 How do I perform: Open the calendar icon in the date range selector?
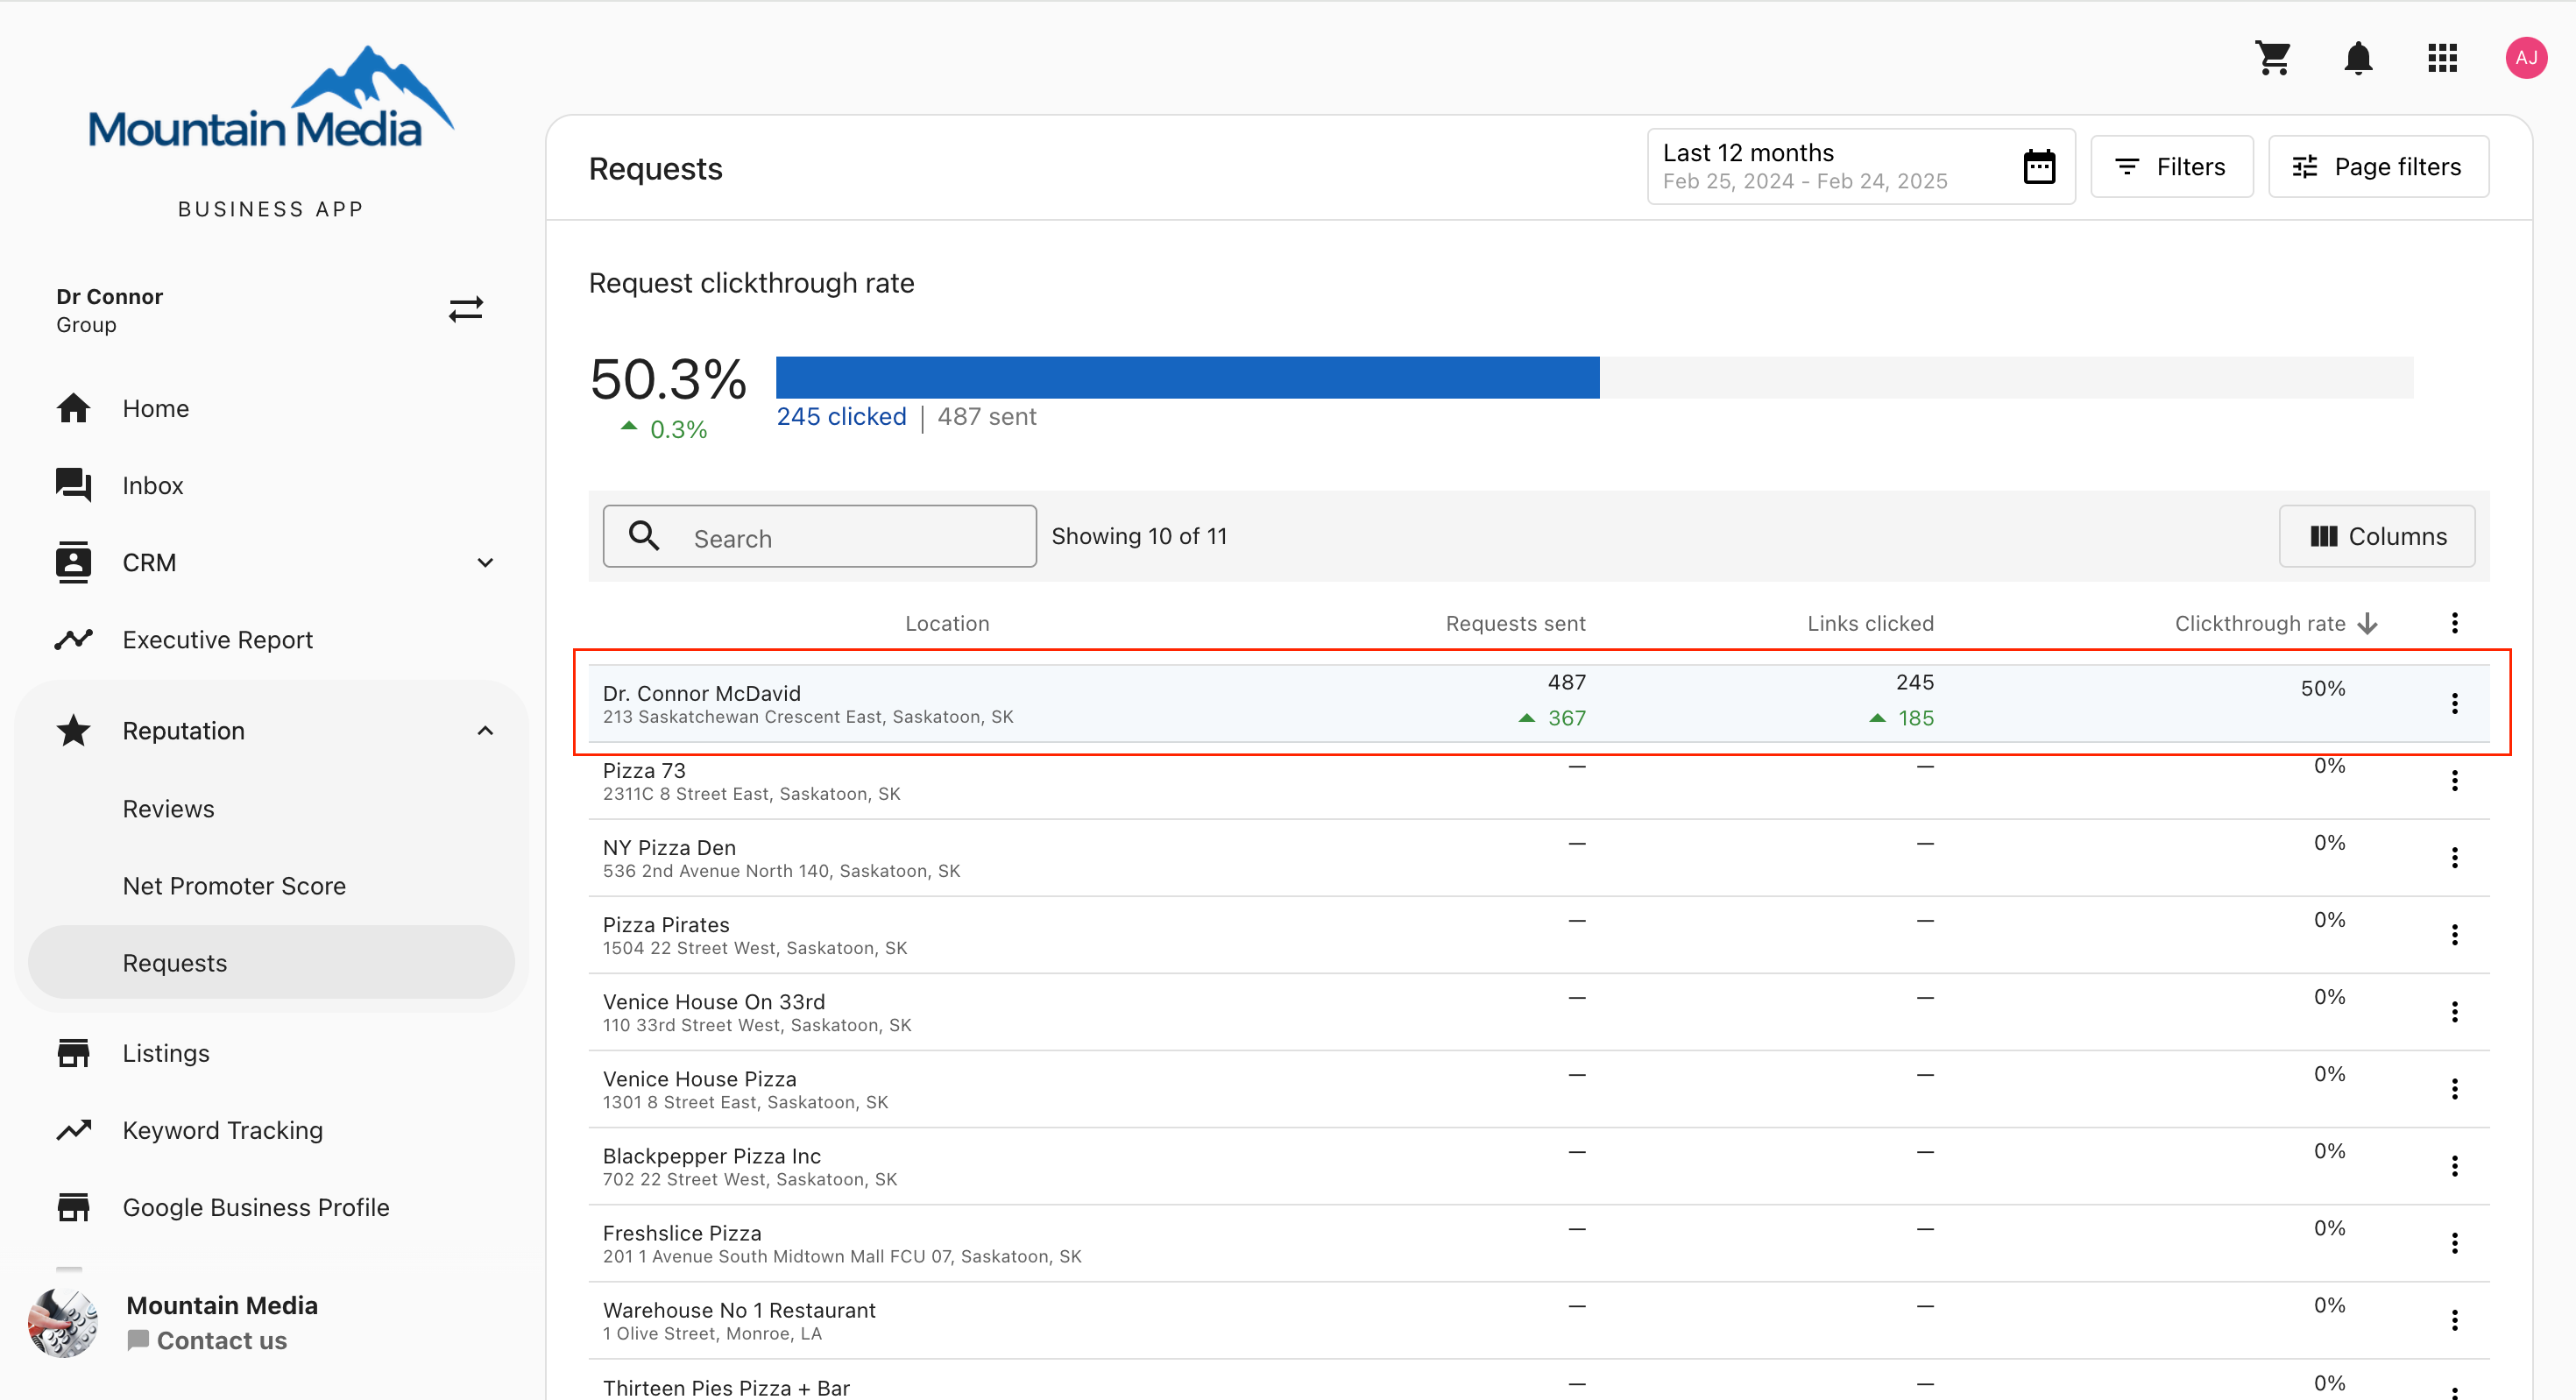pos(2039,166)
